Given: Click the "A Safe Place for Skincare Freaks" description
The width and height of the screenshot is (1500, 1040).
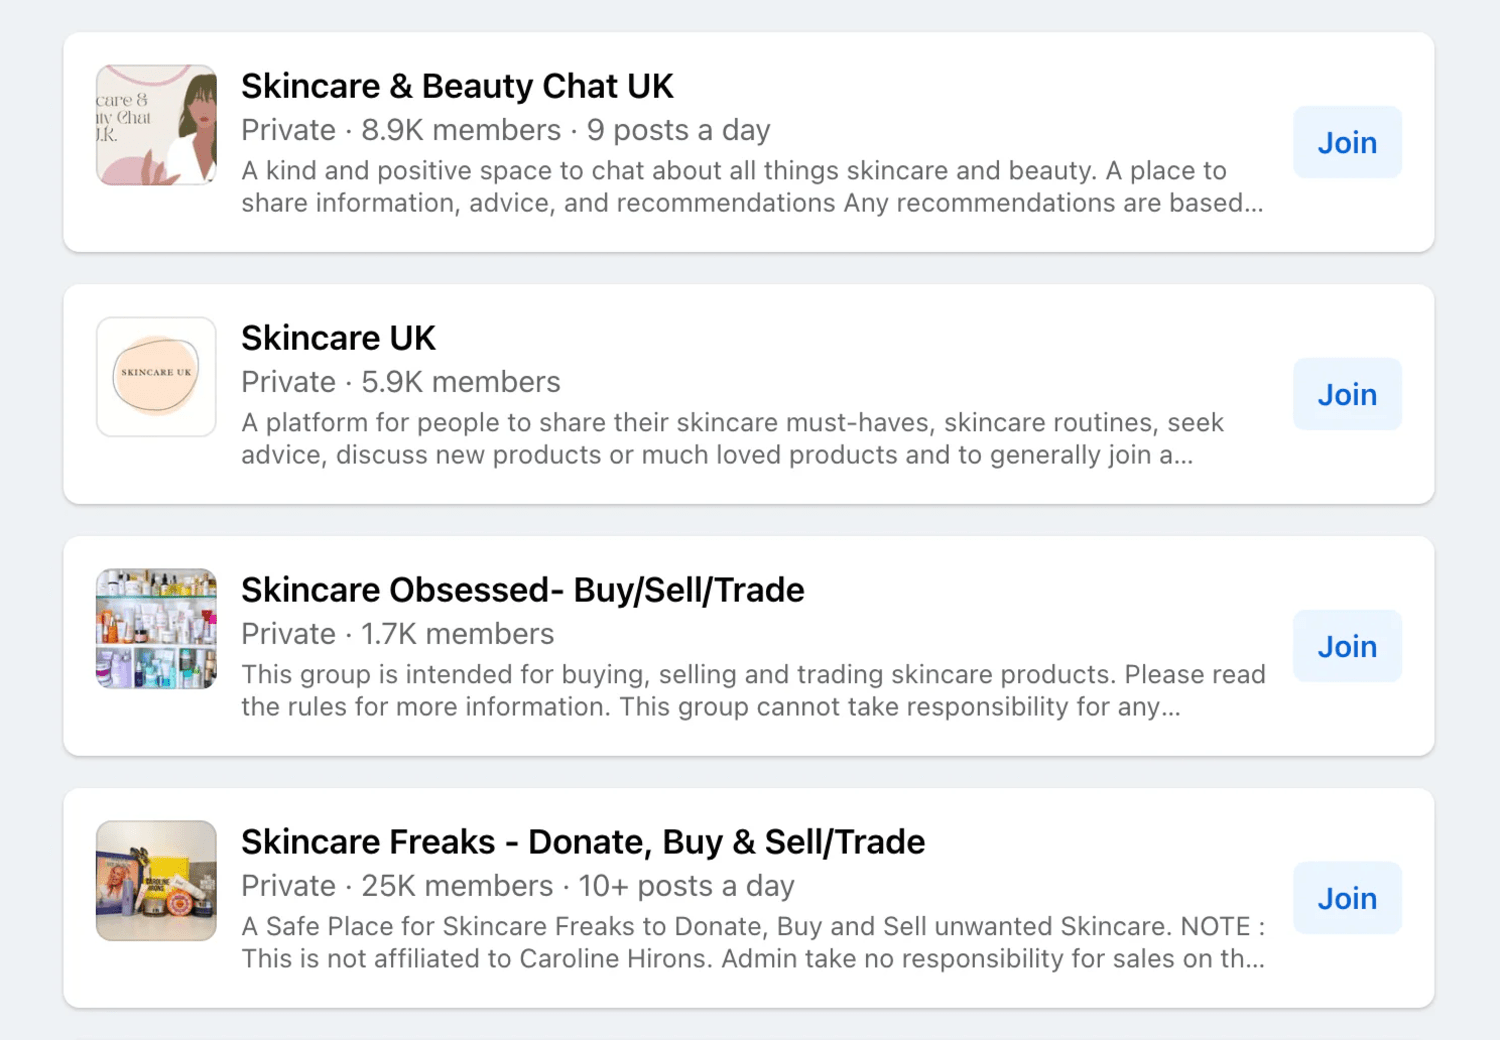Looking at the screenshot, I should tap(752, 943).
